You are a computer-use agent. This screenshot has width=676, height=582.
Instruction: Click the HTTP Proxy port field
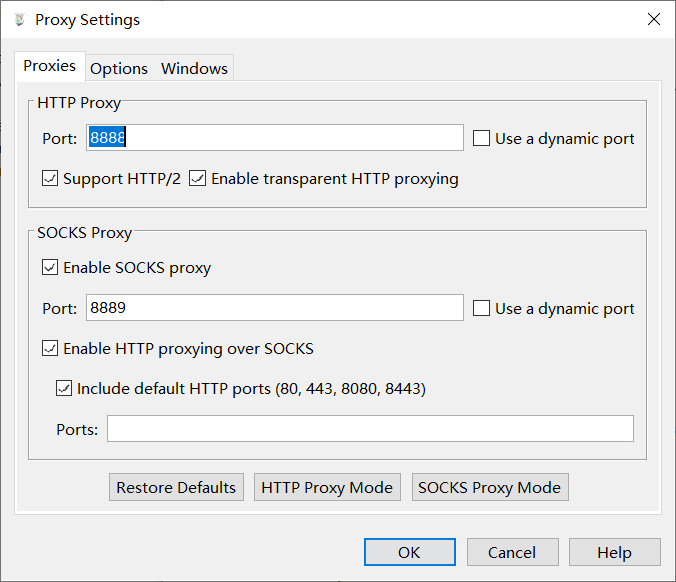click(x=274, y=138)
